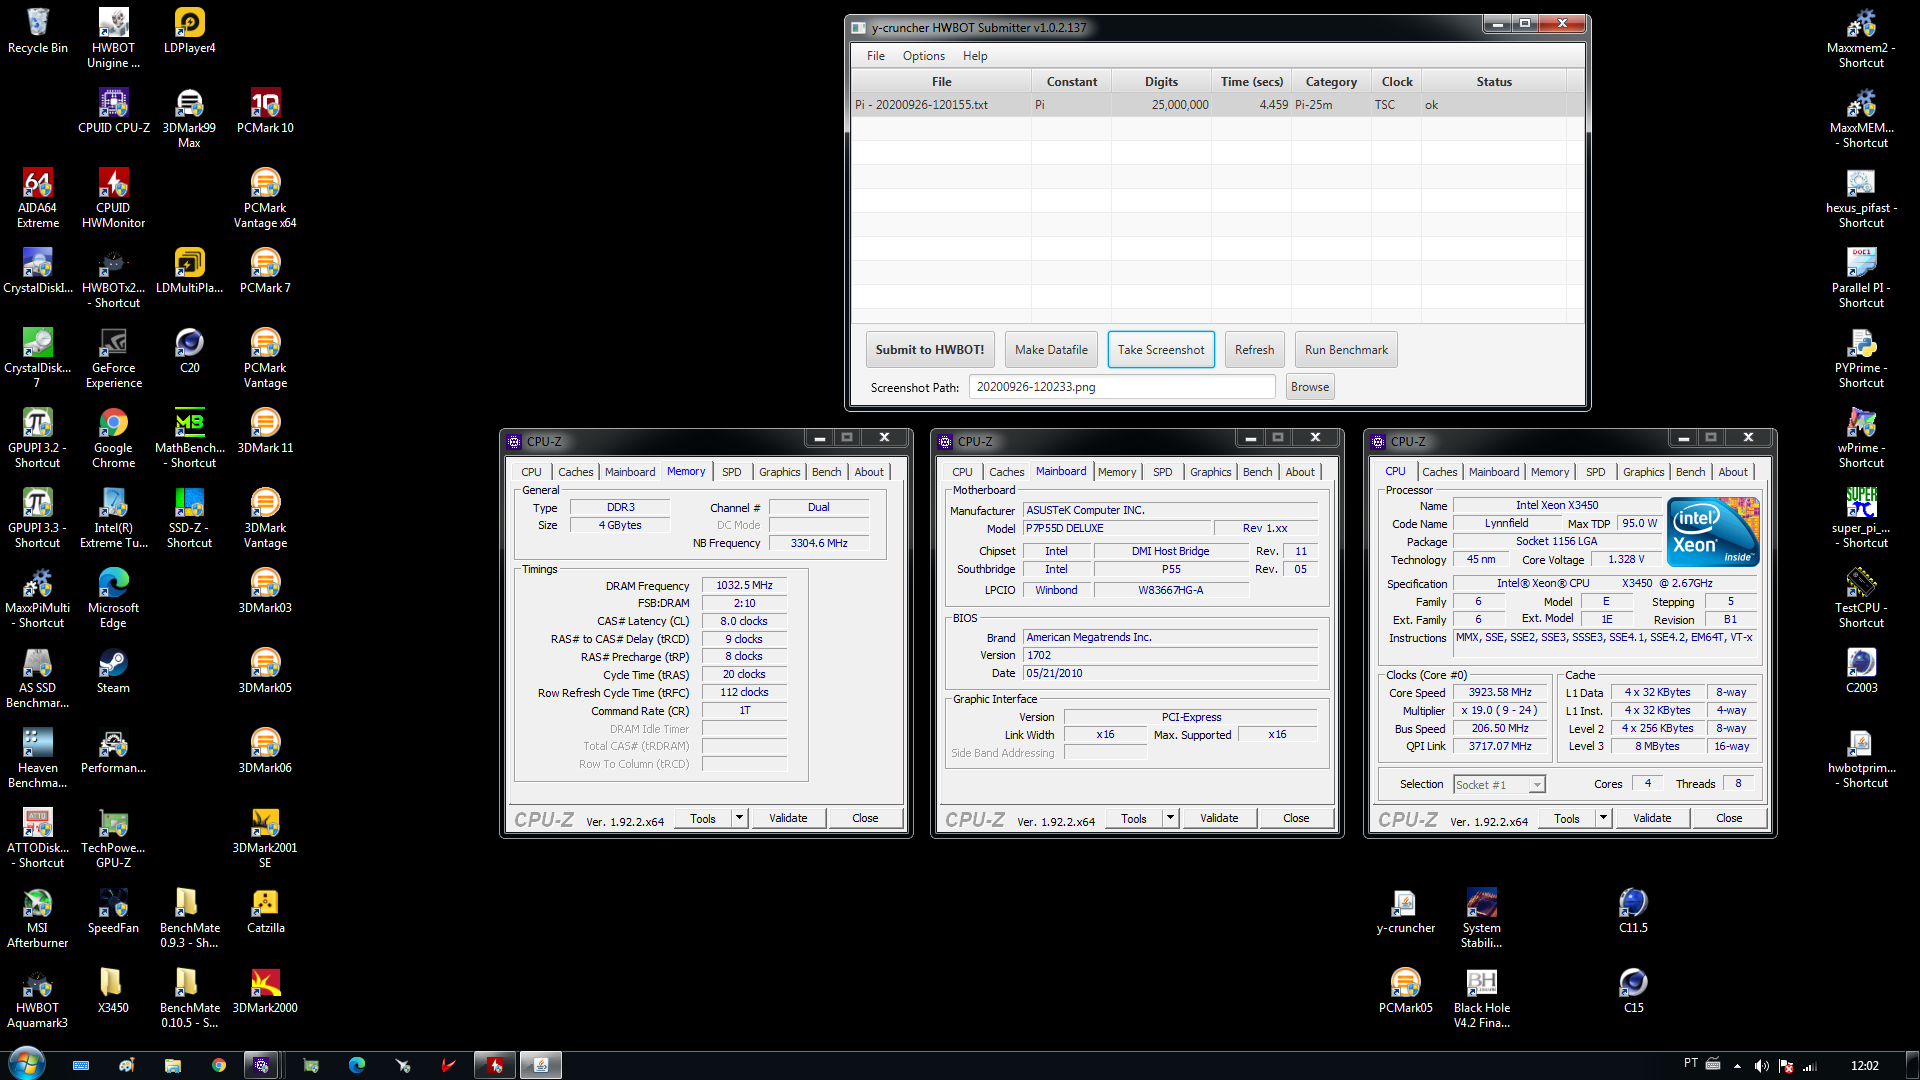
Task: Click the Run Benchmark button
Action: tap(1346, 350)
